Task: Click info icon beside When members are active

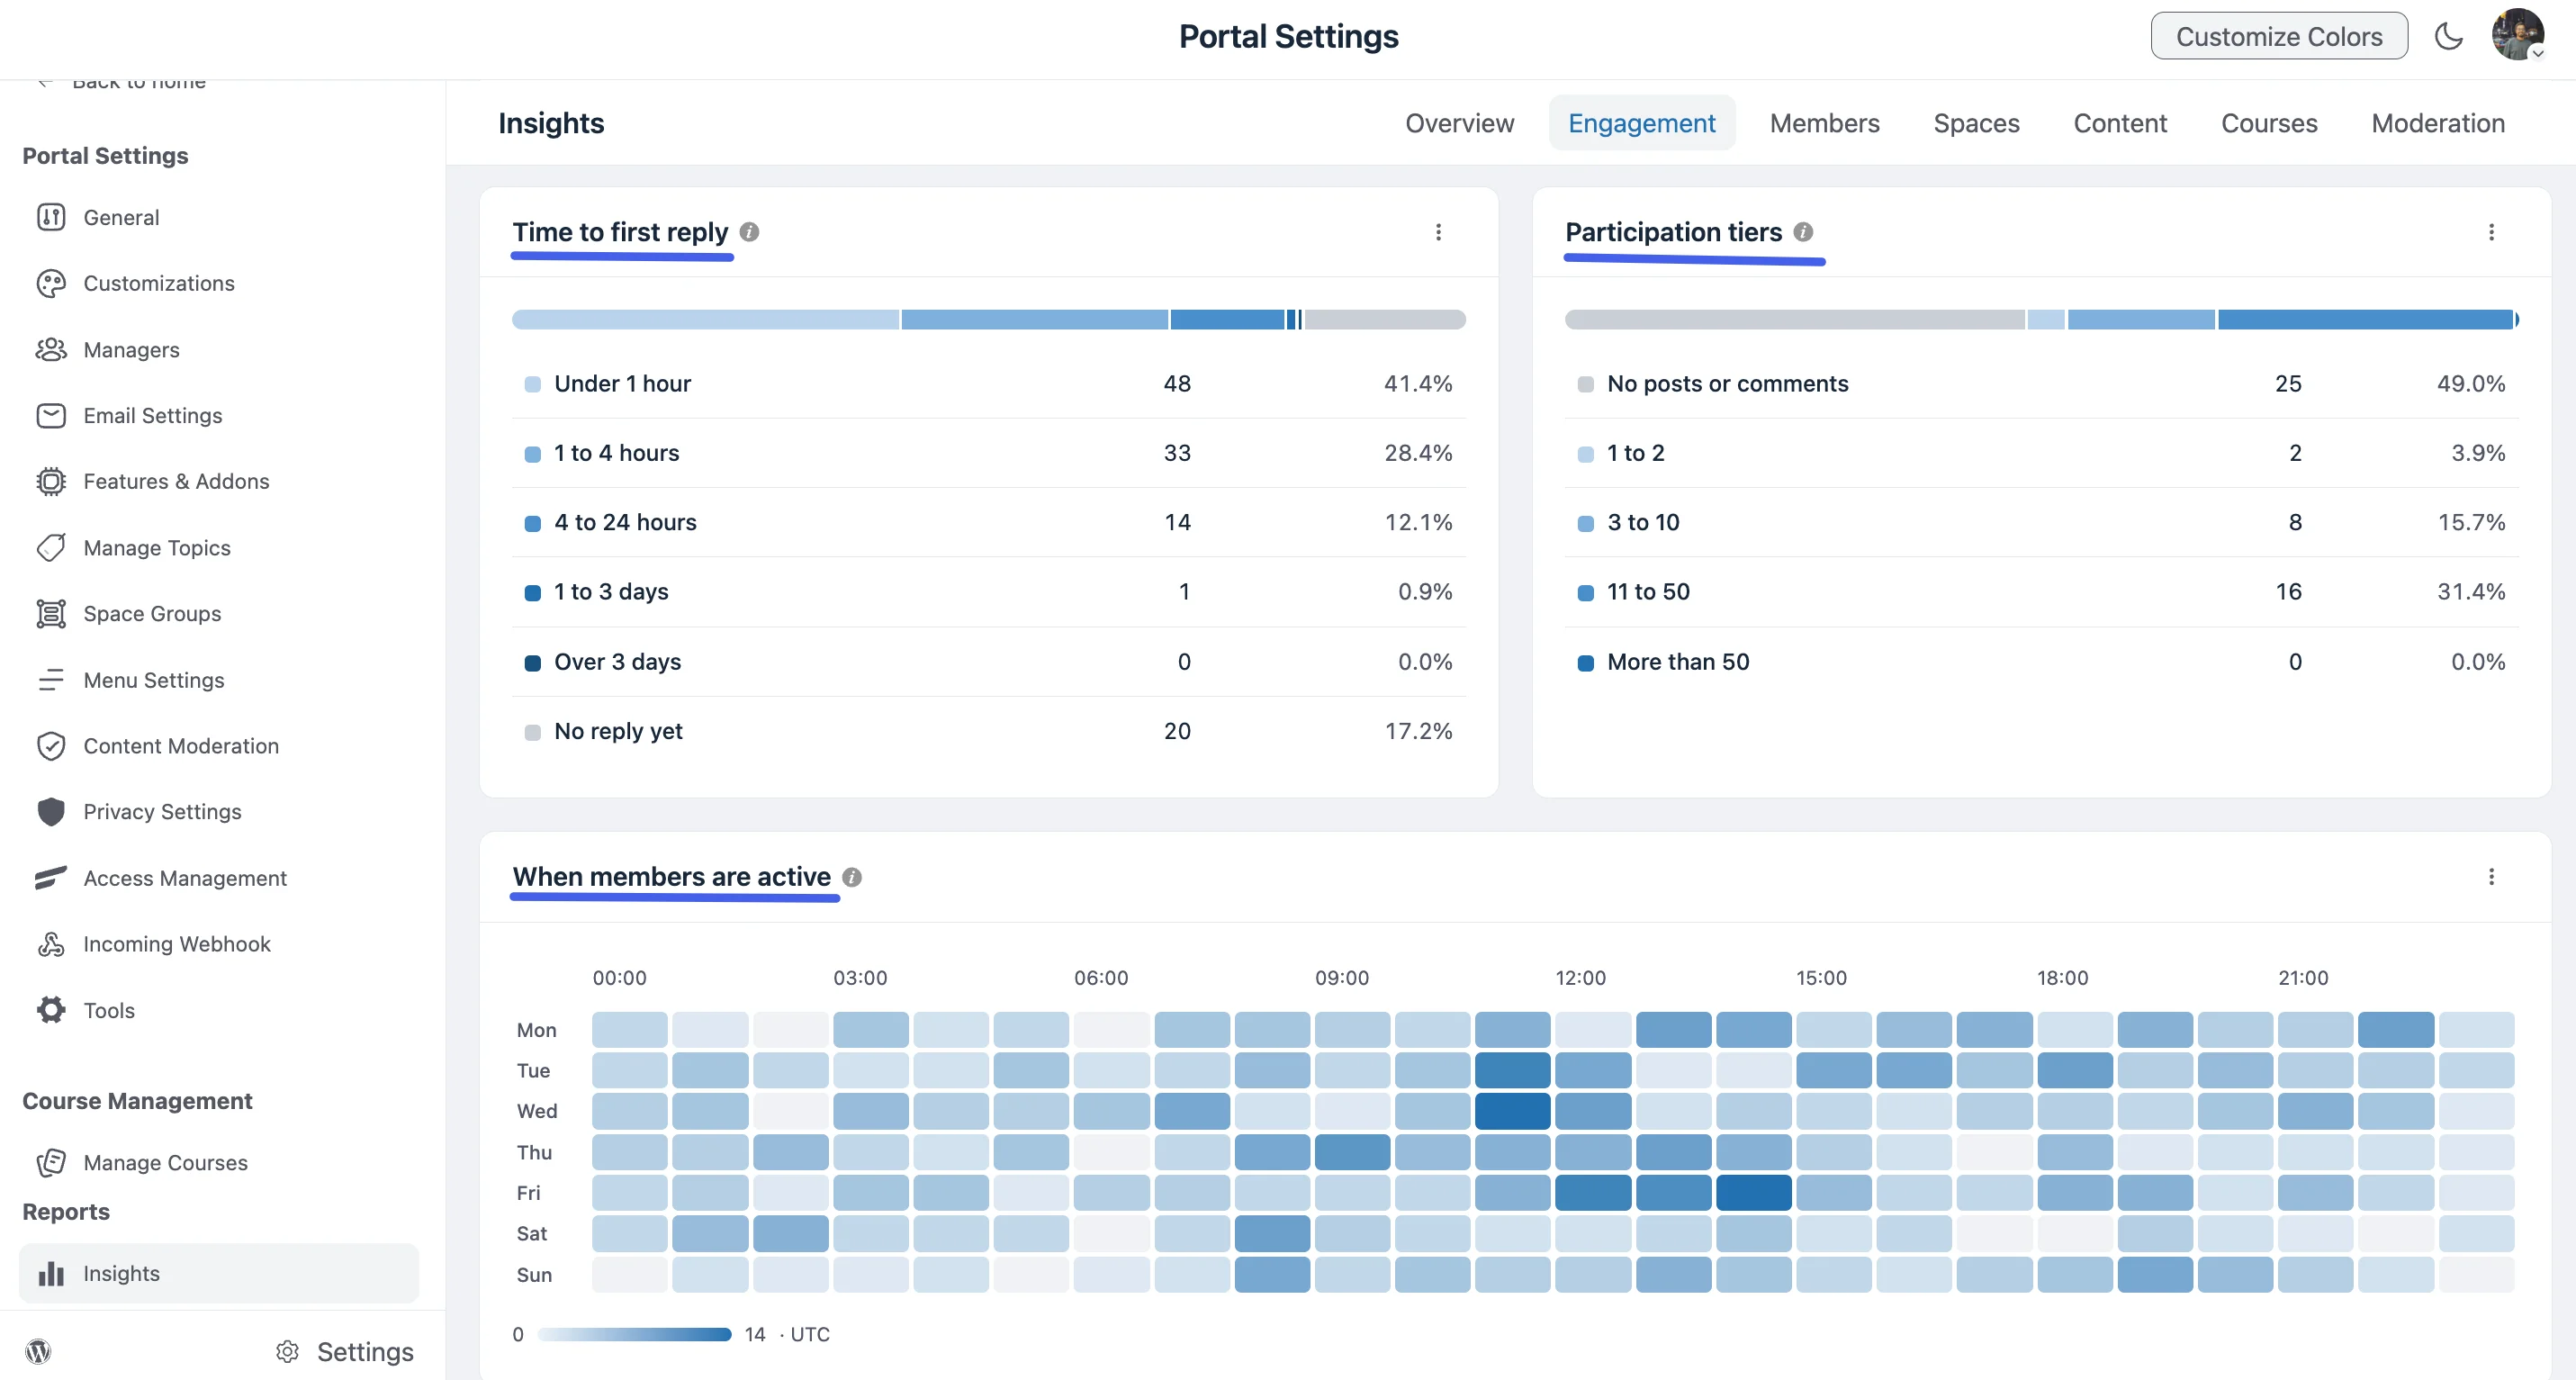Action: [x=852, y=877]
